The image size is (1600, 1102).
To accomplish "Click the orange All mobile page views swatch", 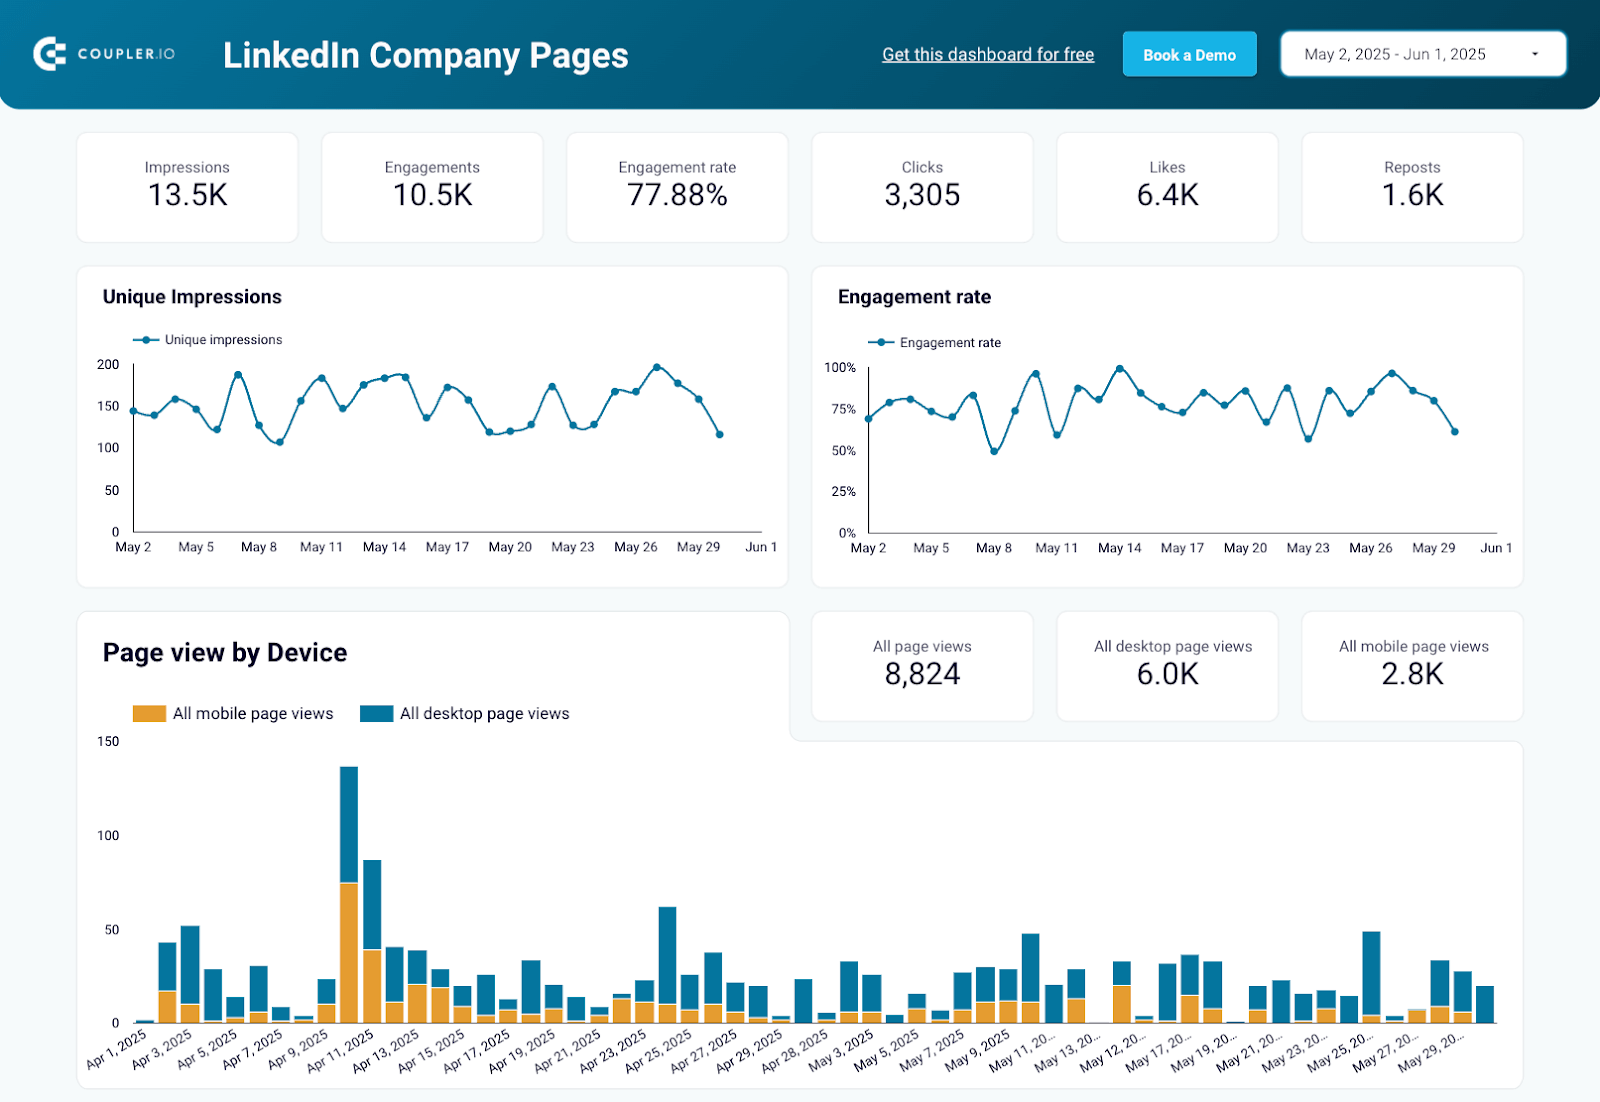I will tap(149, 714).
